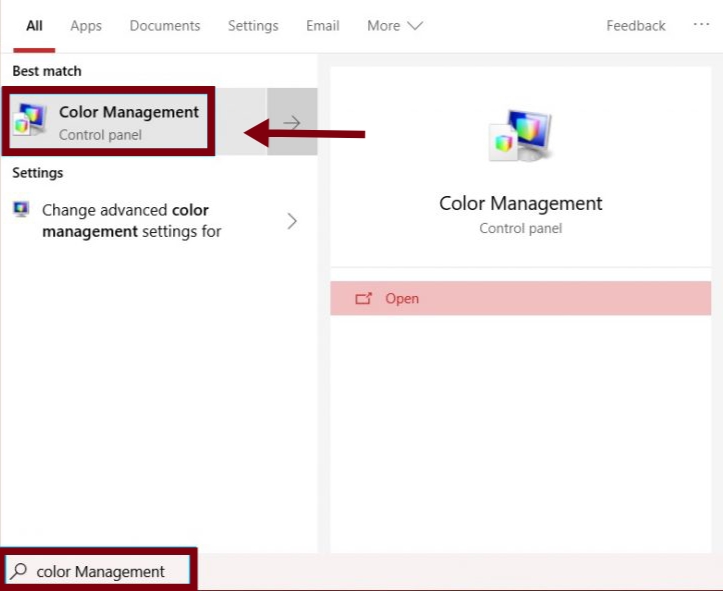Screen dimensions: 723x591
Task: Switch to the Apps tab
Action: pyautogui.click(x=86, y=26)
